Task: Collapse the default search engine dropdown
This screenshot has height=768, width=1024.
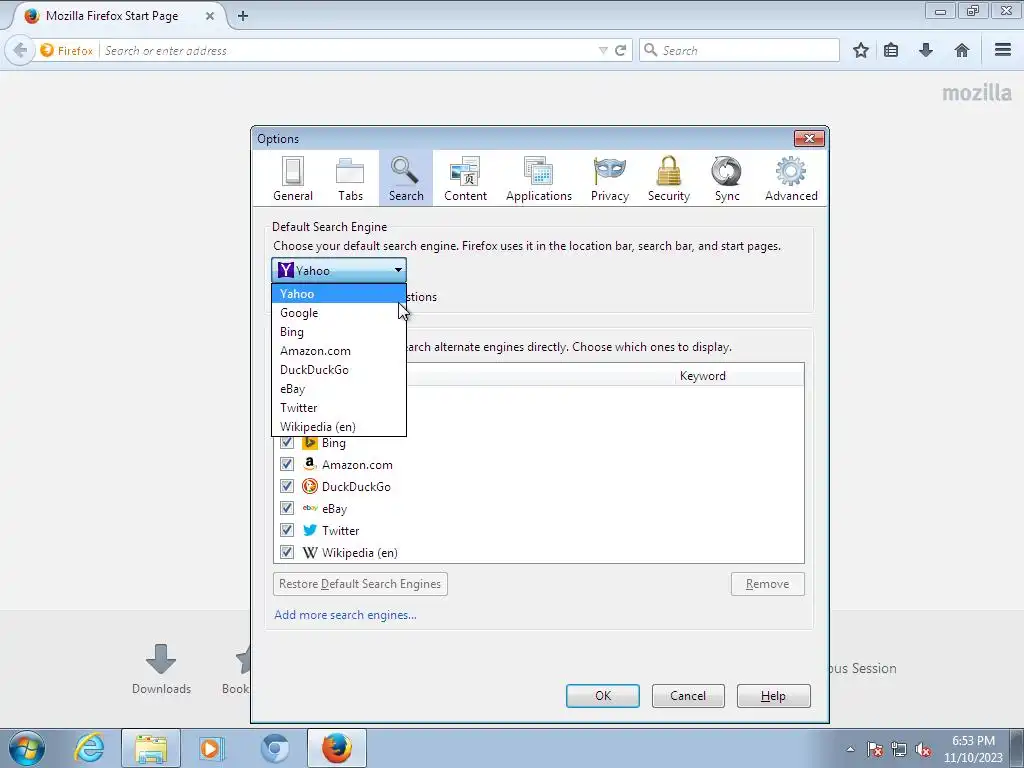Action: [339, 270]
